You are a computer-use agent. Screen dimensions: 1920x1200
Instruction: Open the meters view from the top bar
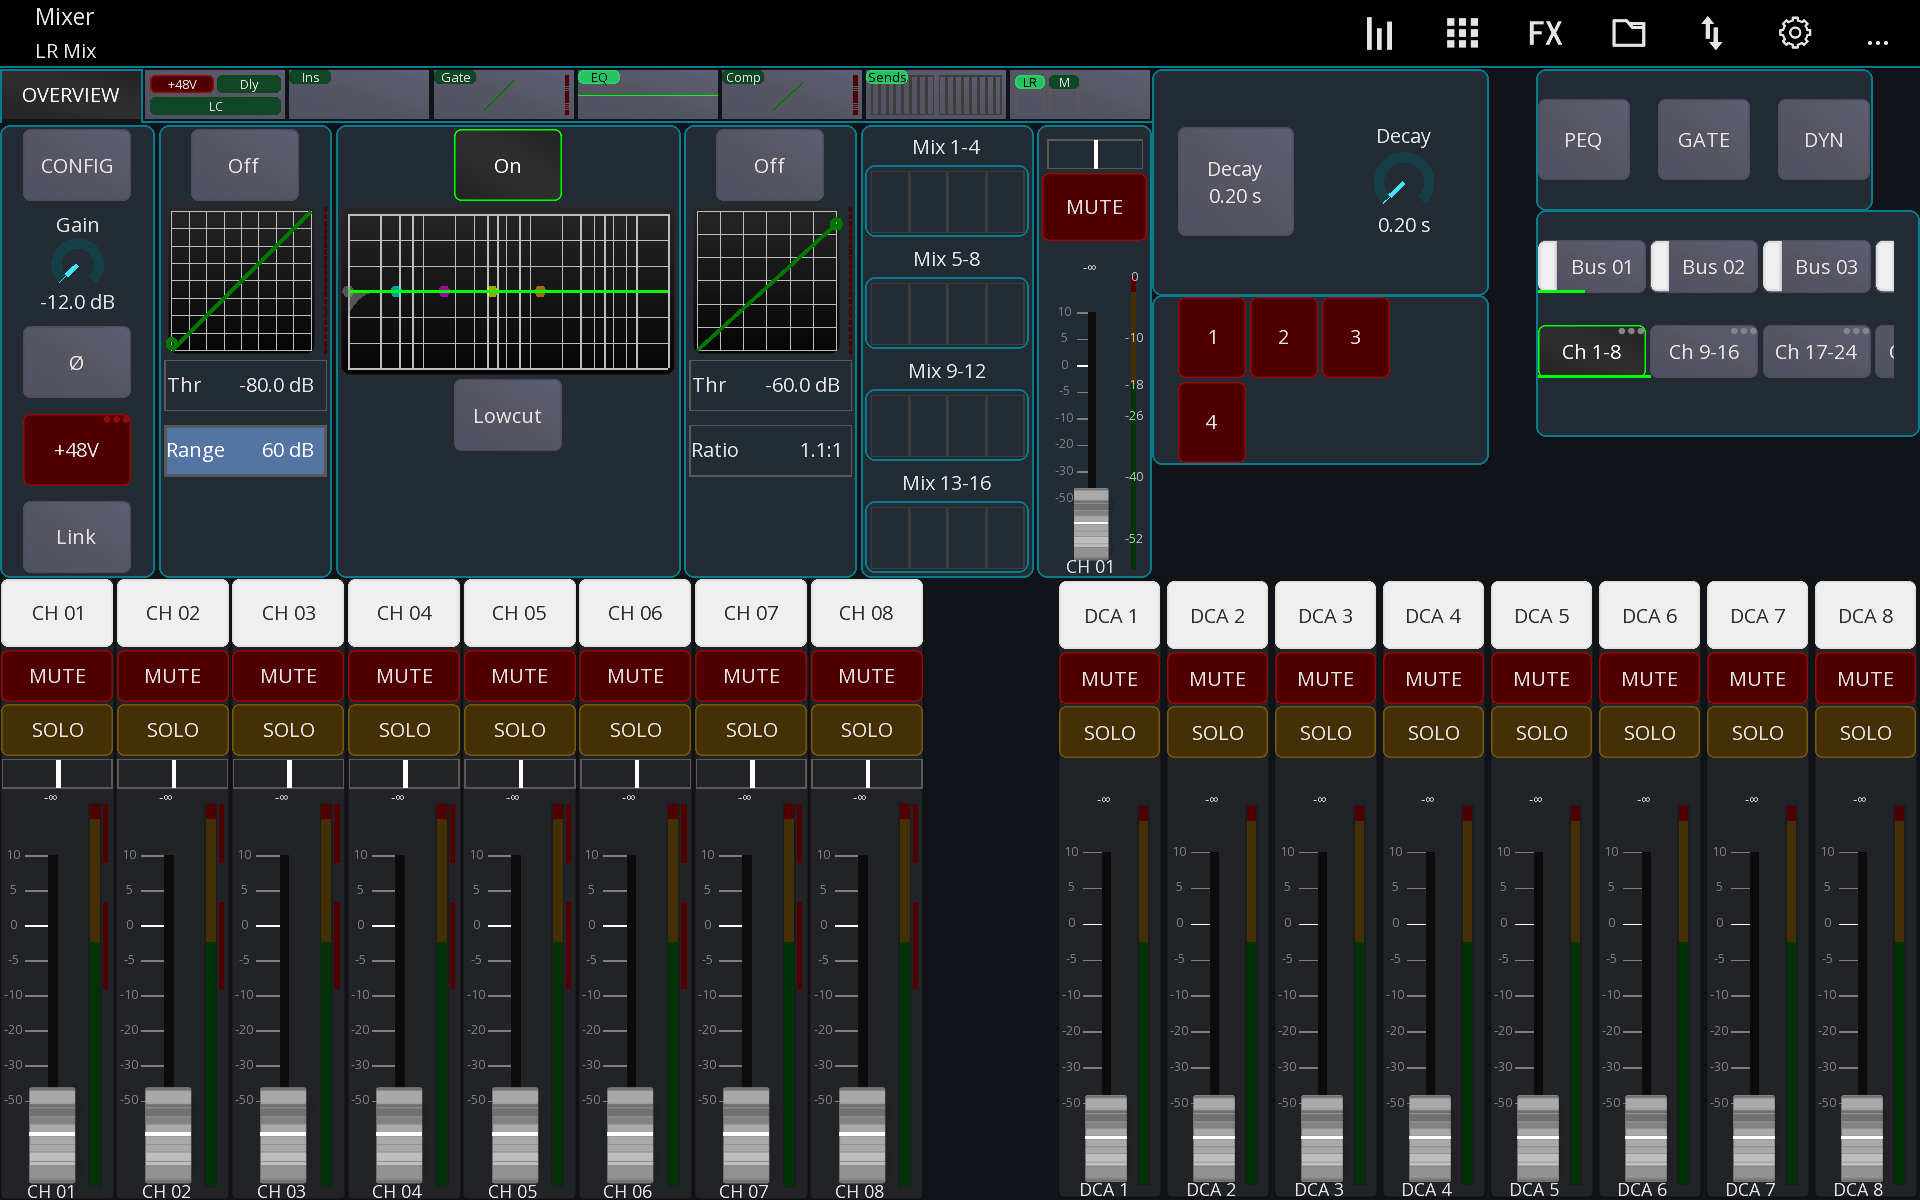pos(1379,32)
